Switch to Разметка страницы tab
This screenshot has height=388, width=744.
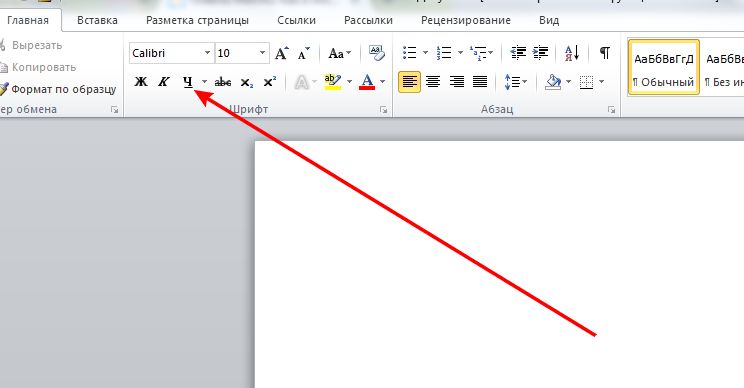(197, 20)
